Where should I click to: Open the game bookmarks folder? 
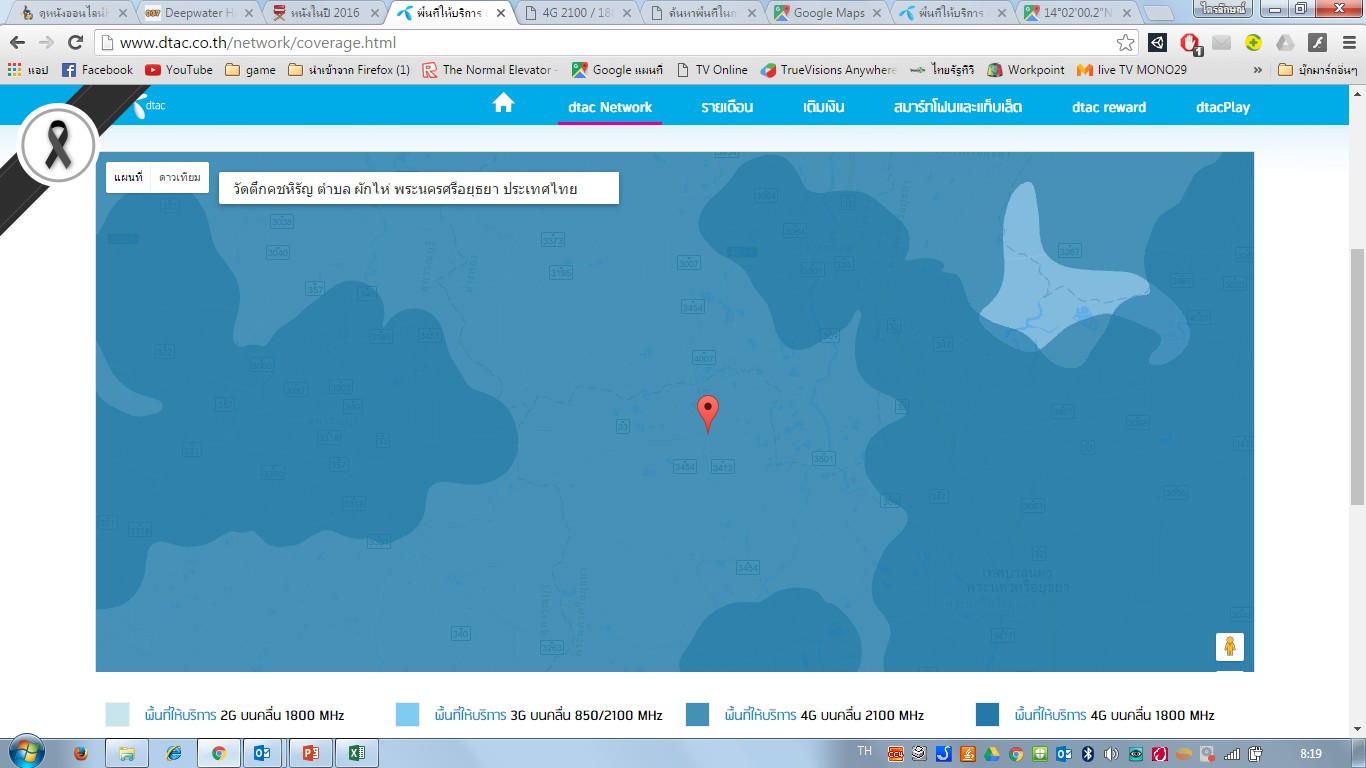point(251,70)
